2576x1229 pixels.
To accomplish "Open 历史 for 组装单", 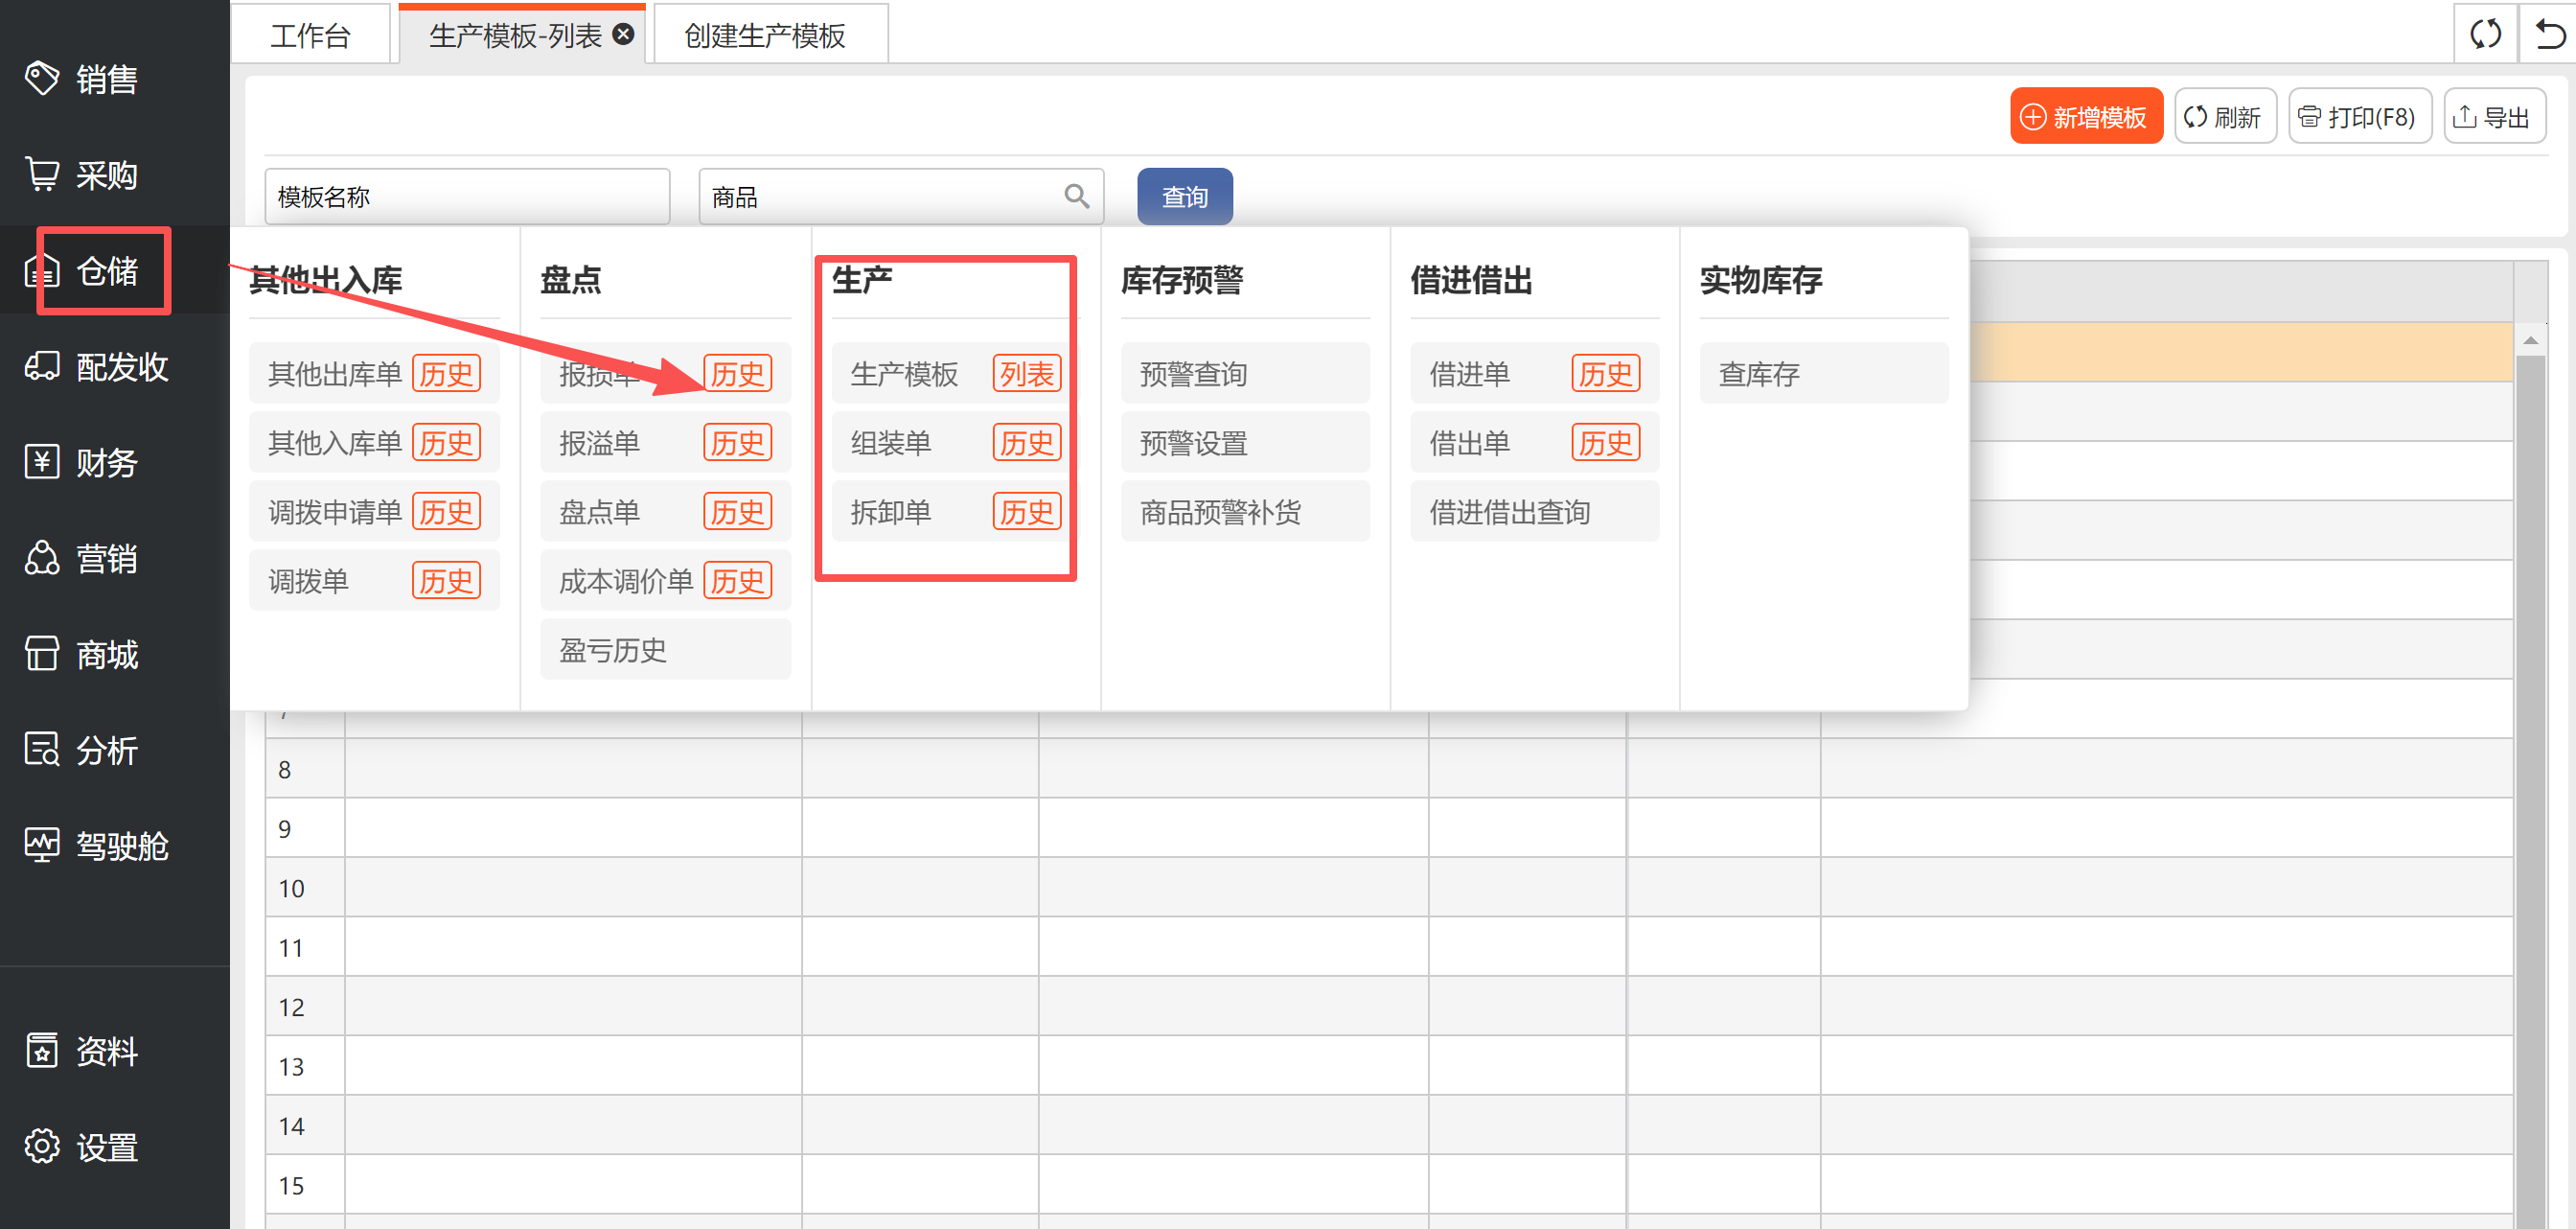I will click(x=1027, y=443).
